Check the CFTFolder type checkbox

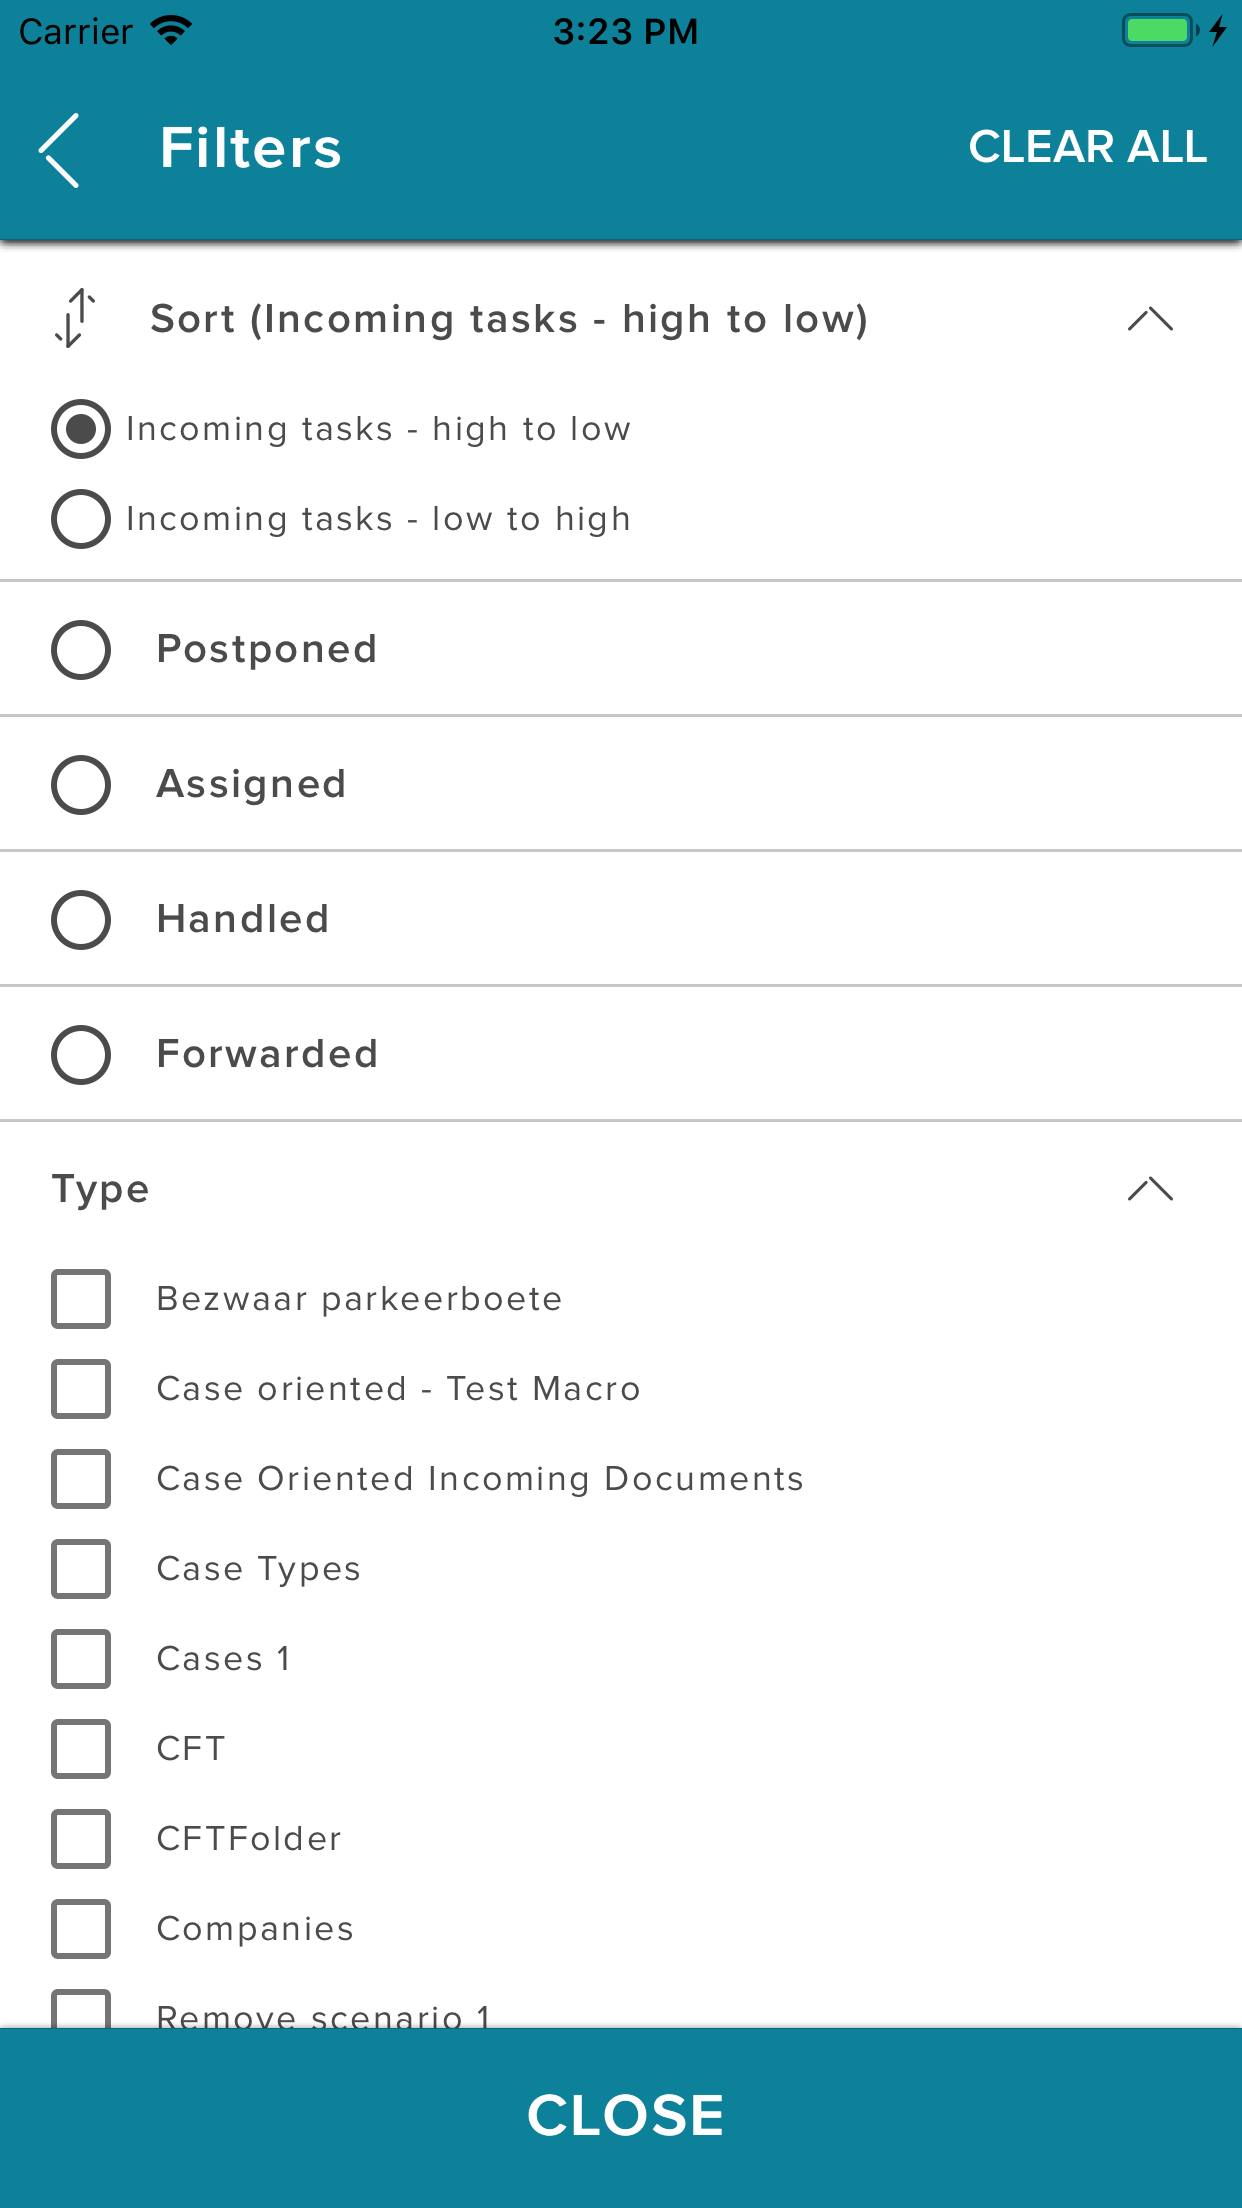(81, 1839)
